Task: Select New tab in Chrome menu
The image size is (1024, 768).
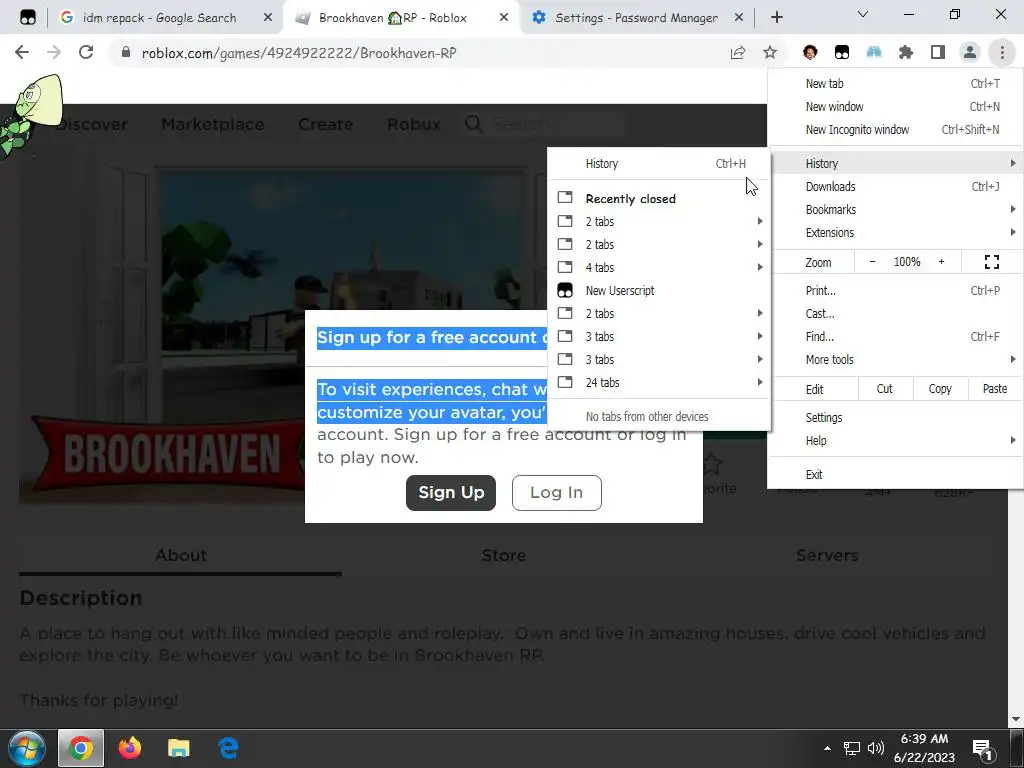Action: pos(895,84)
